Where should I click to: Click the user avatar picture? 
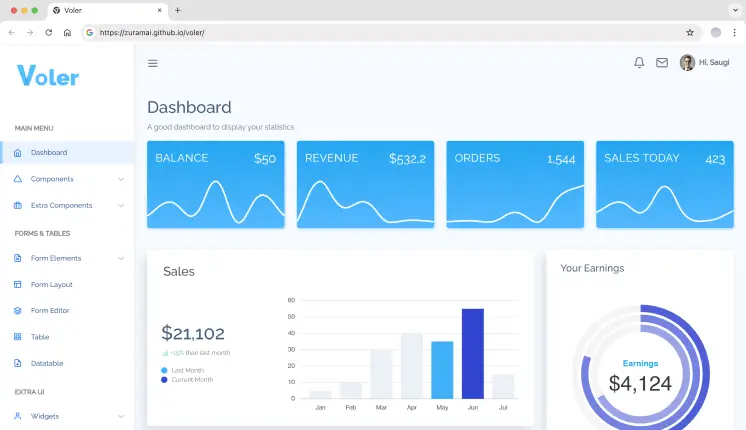[x=687, y=62]
